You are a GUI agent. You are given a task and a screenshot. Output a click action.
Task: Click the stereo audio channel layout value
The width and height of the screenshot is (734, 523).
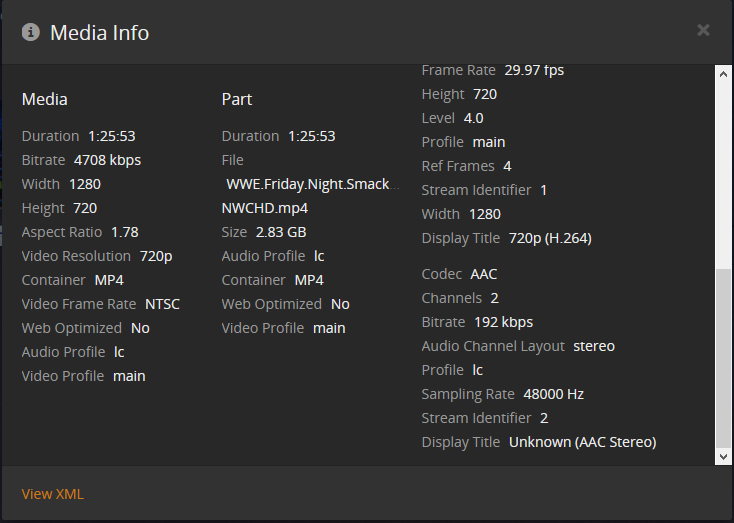(594, 346)
